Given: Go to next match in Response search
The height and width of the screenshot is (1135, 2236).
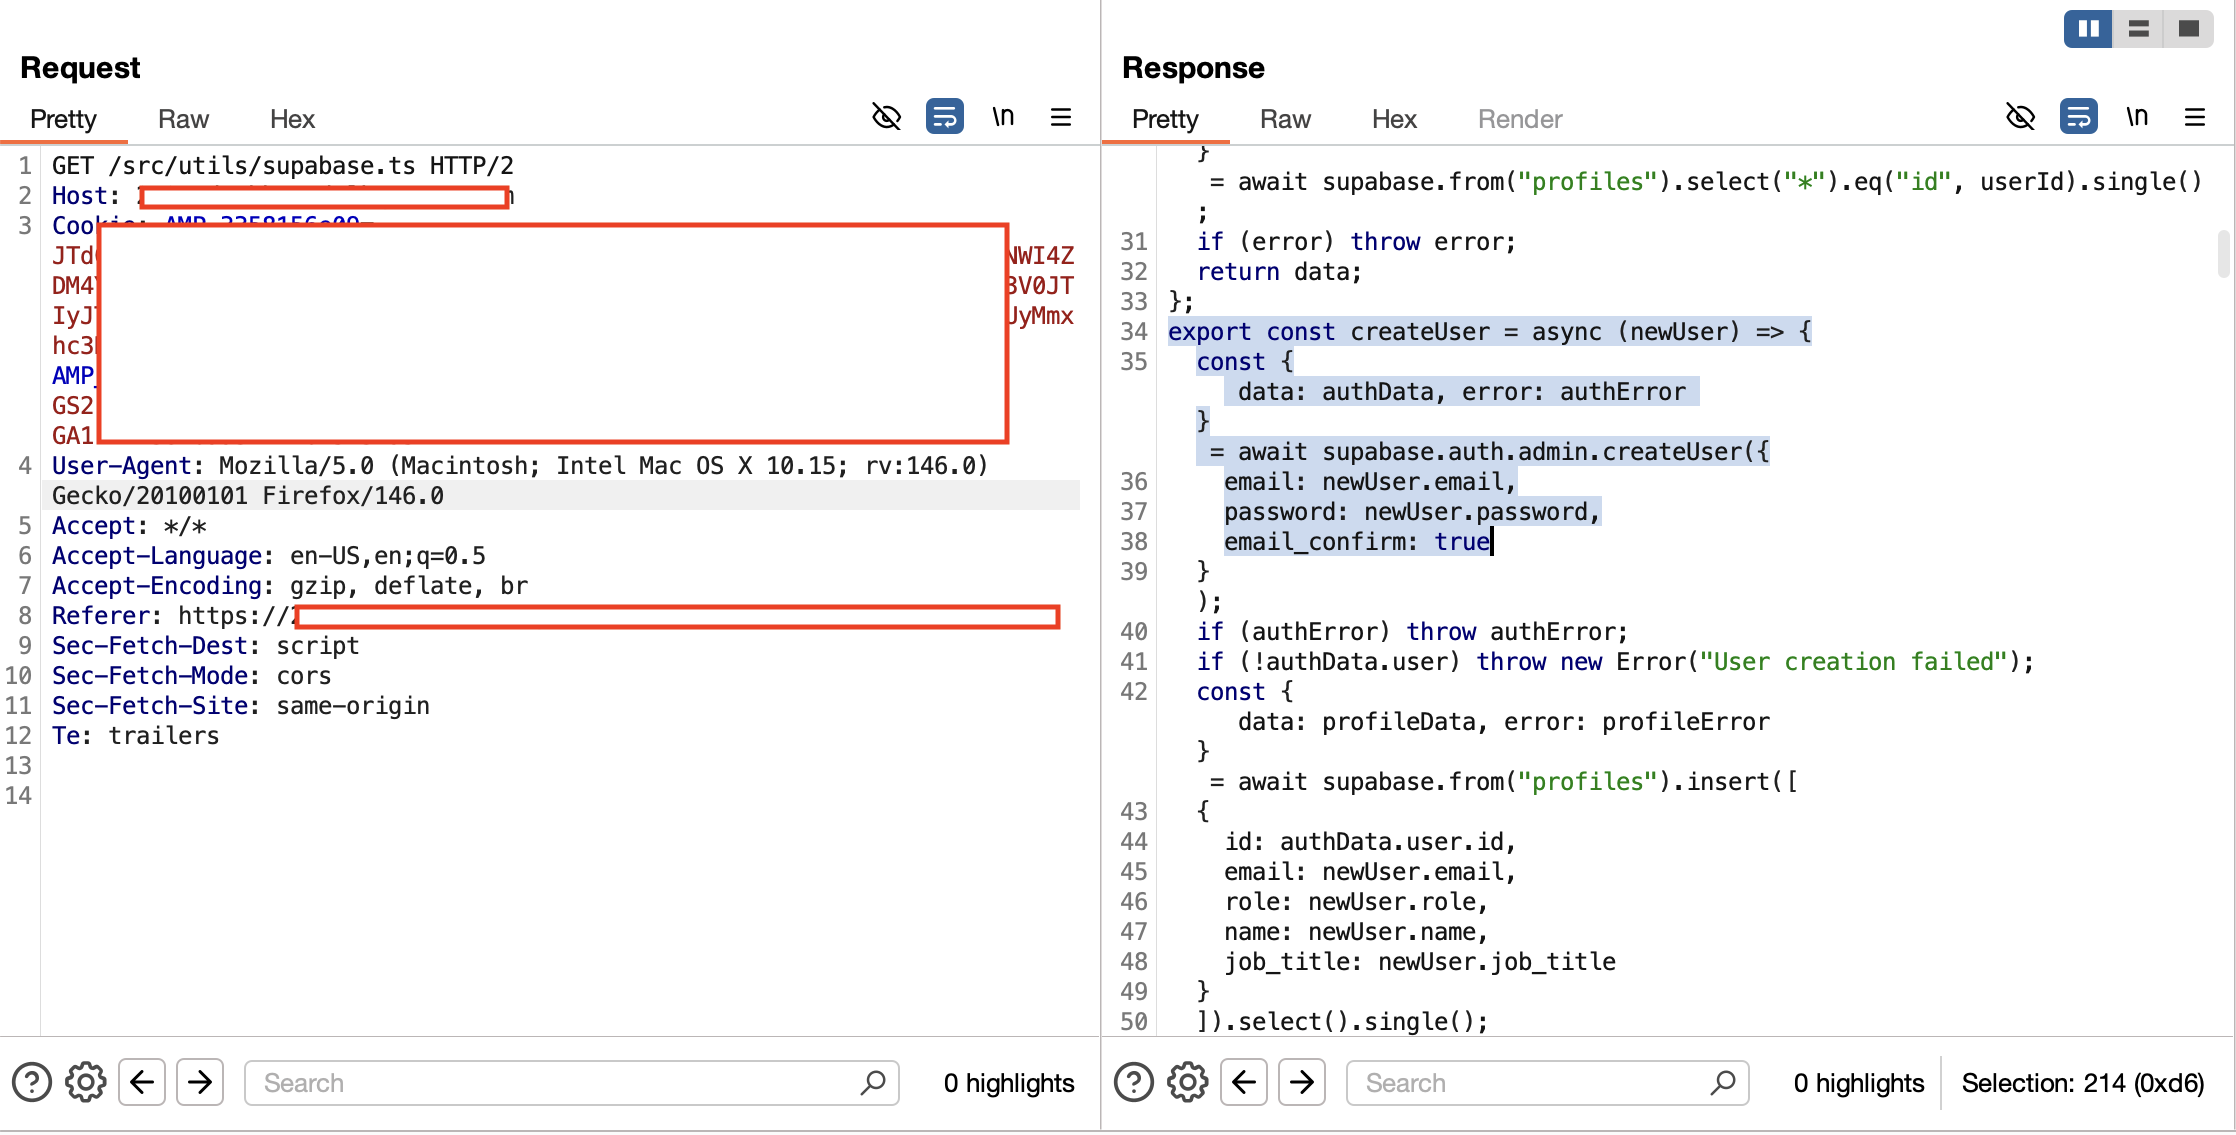Looking at the screenshot, I should pos(1302,1082).
